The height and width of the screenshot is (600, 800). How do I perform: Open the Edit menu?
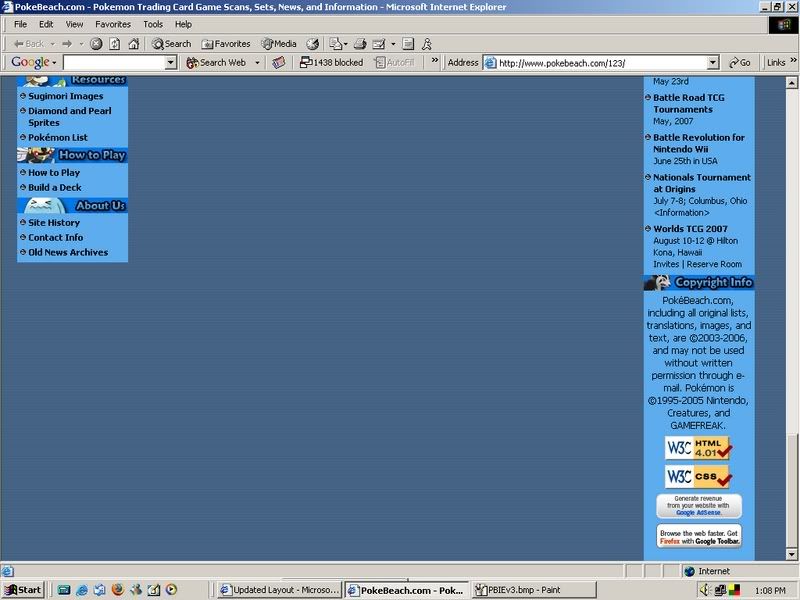46,24
